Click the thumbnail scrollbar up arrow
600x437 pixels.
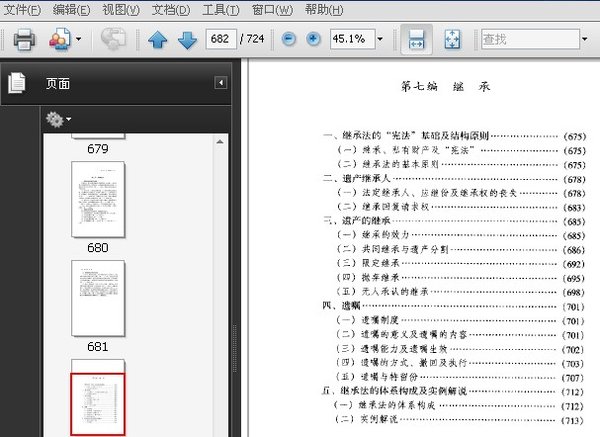tap(220, 142)
